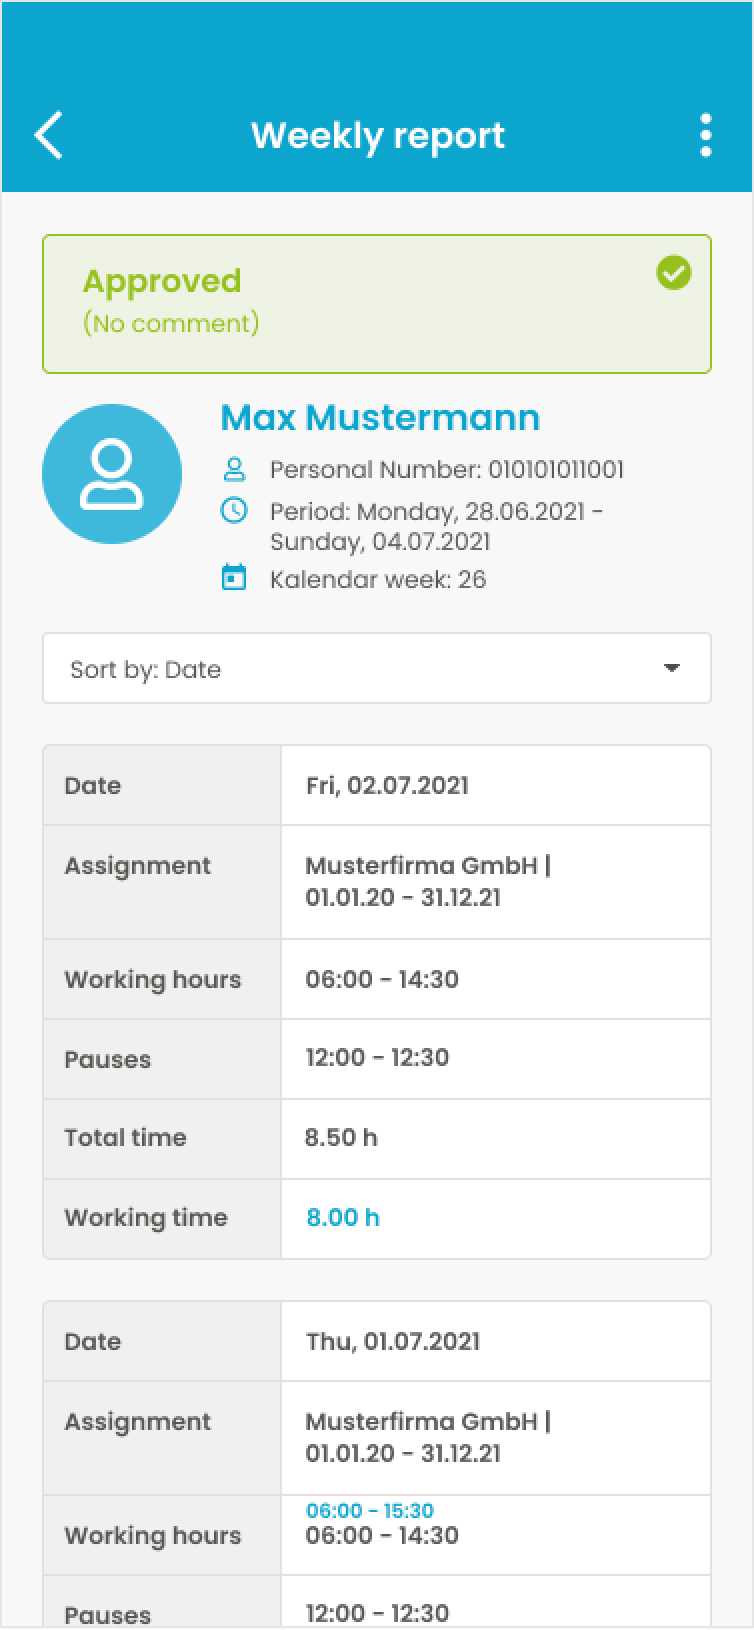Select the Approved status banner
Image resolution: width=754 pixels, height=1630 pixels.
click(x=376, y=304)
